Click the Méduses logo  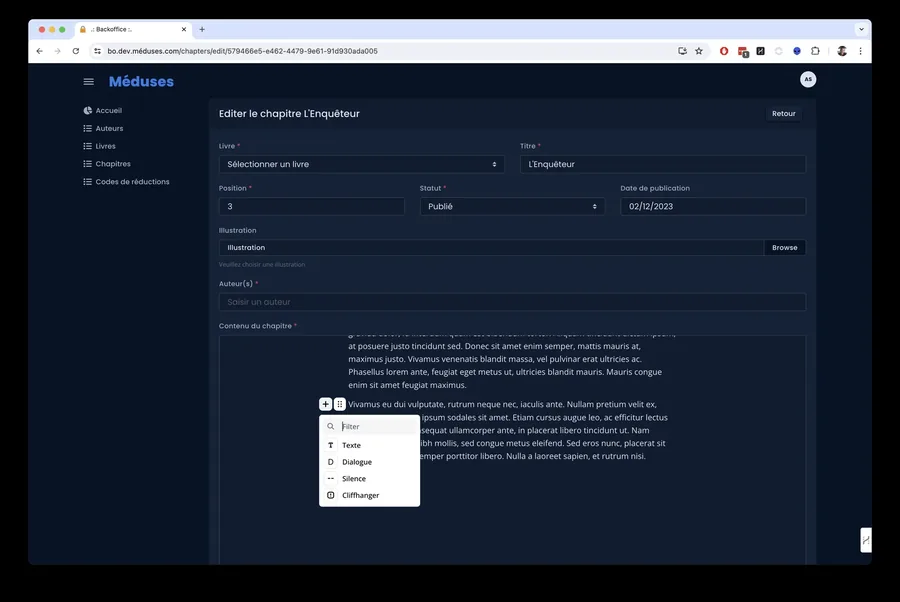[141, 81]
